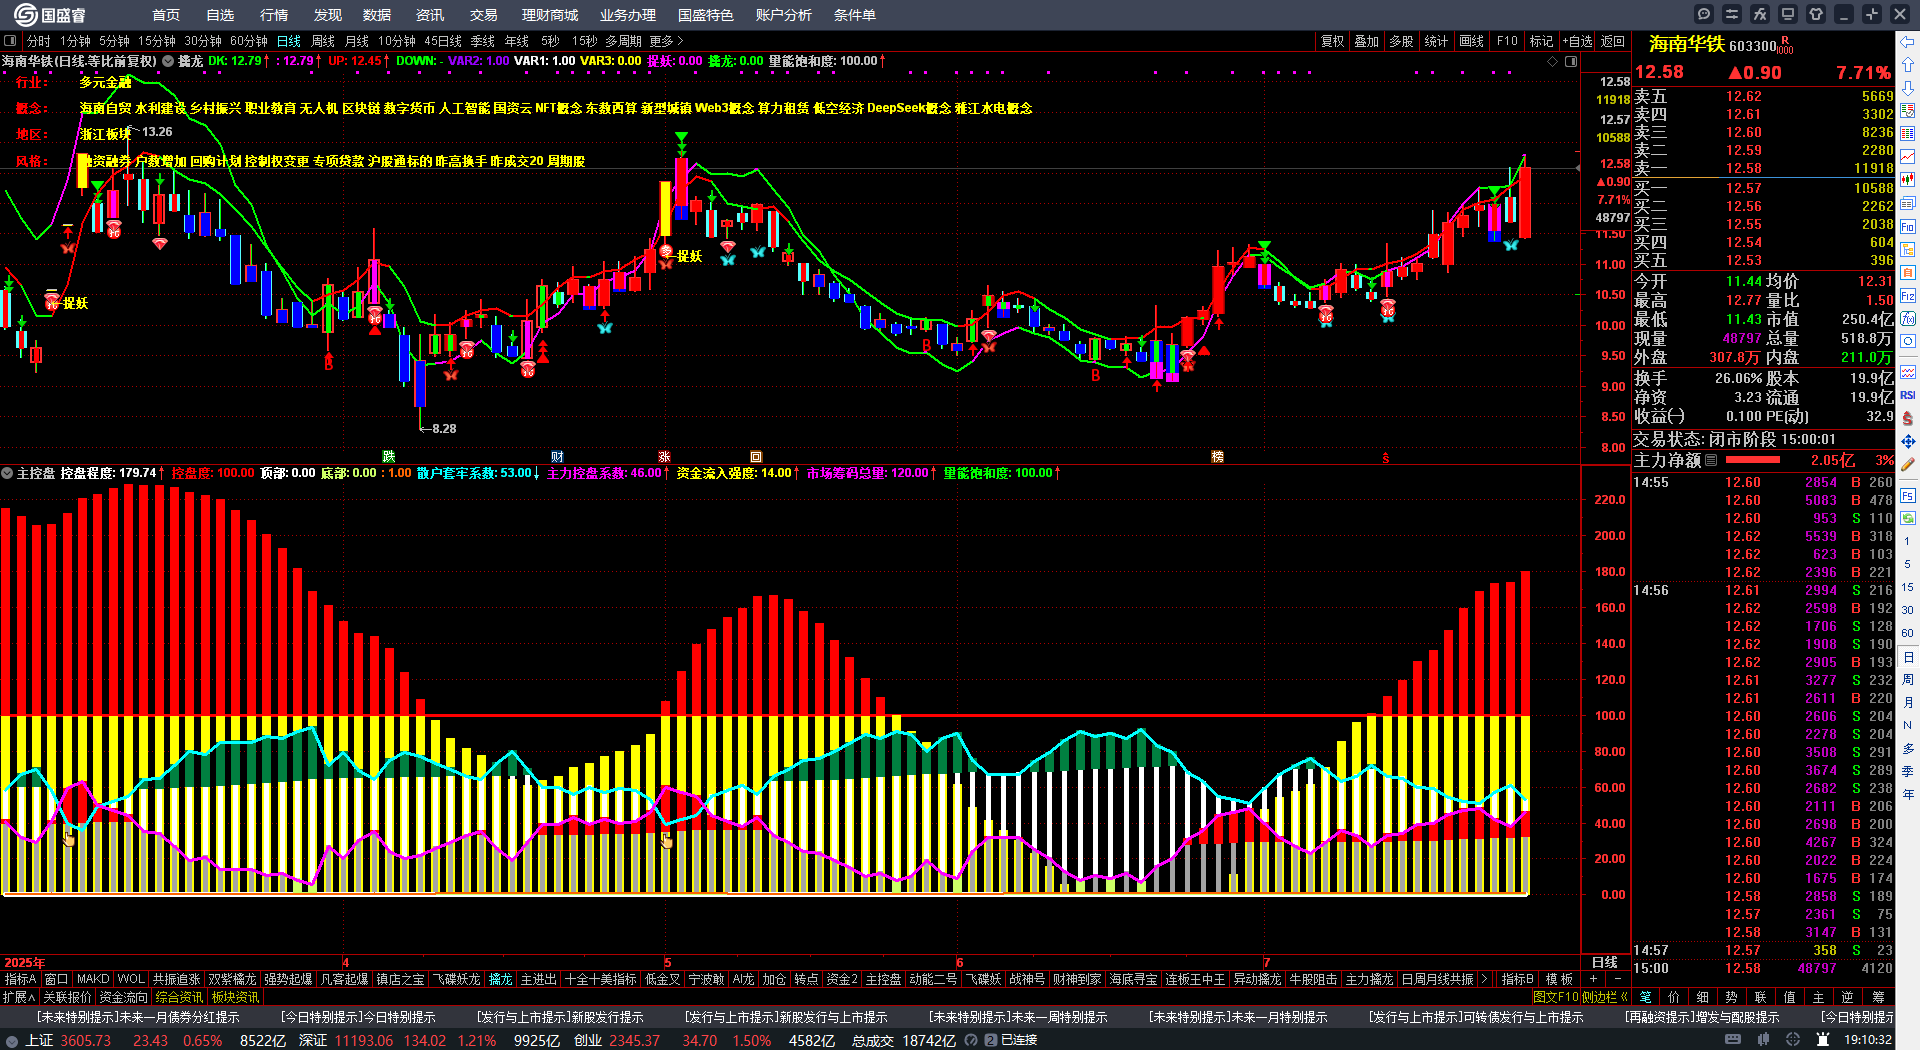Select the 主控盘 indicator tab
This screenshot has width=1920, height=1050.
point(883,979)
